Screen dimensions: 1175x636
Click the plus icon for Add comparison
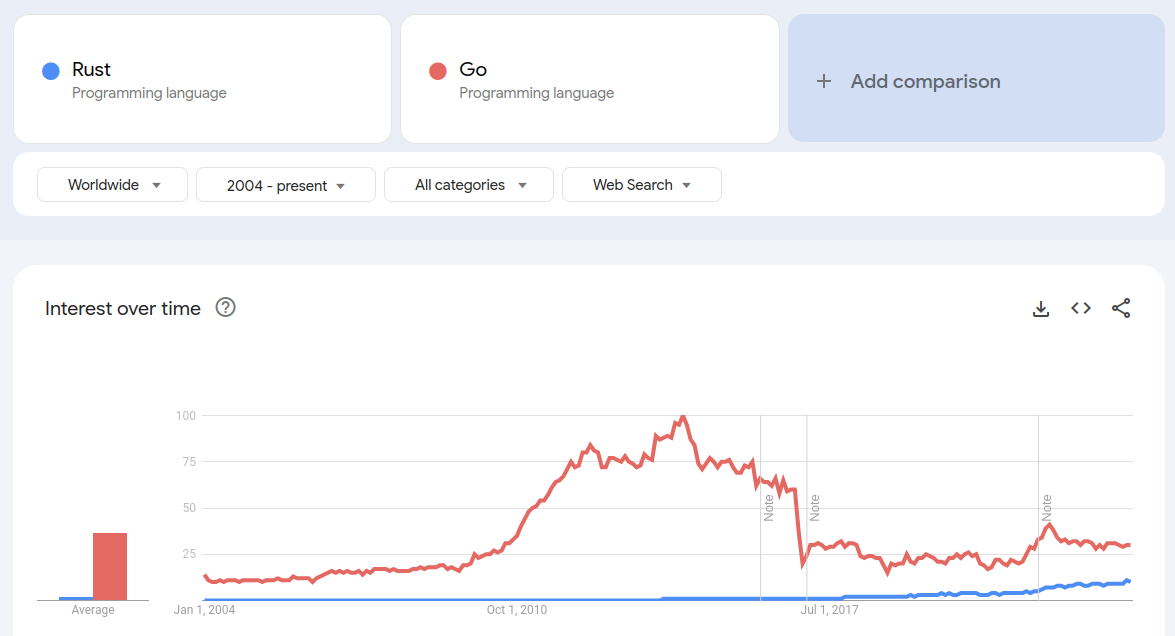pyautogui.click(x=824, y=82)
